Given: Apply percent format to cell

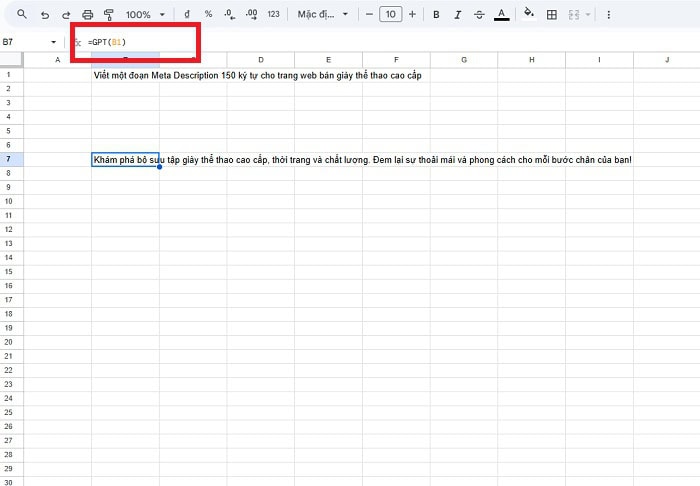Looking at the screenshot, I should point(208,14).
